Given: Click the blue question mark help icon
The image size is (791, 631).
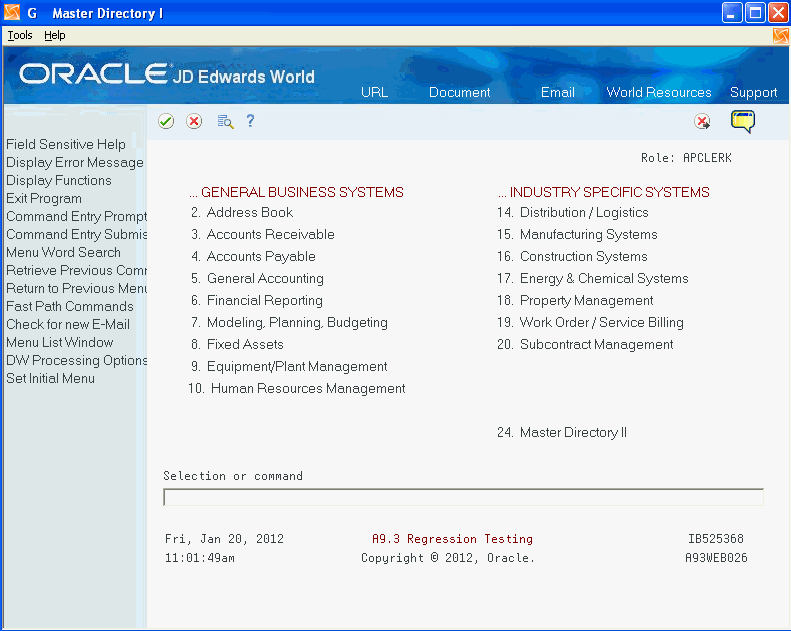Looking at the screenshot, I should pos(250,121).
